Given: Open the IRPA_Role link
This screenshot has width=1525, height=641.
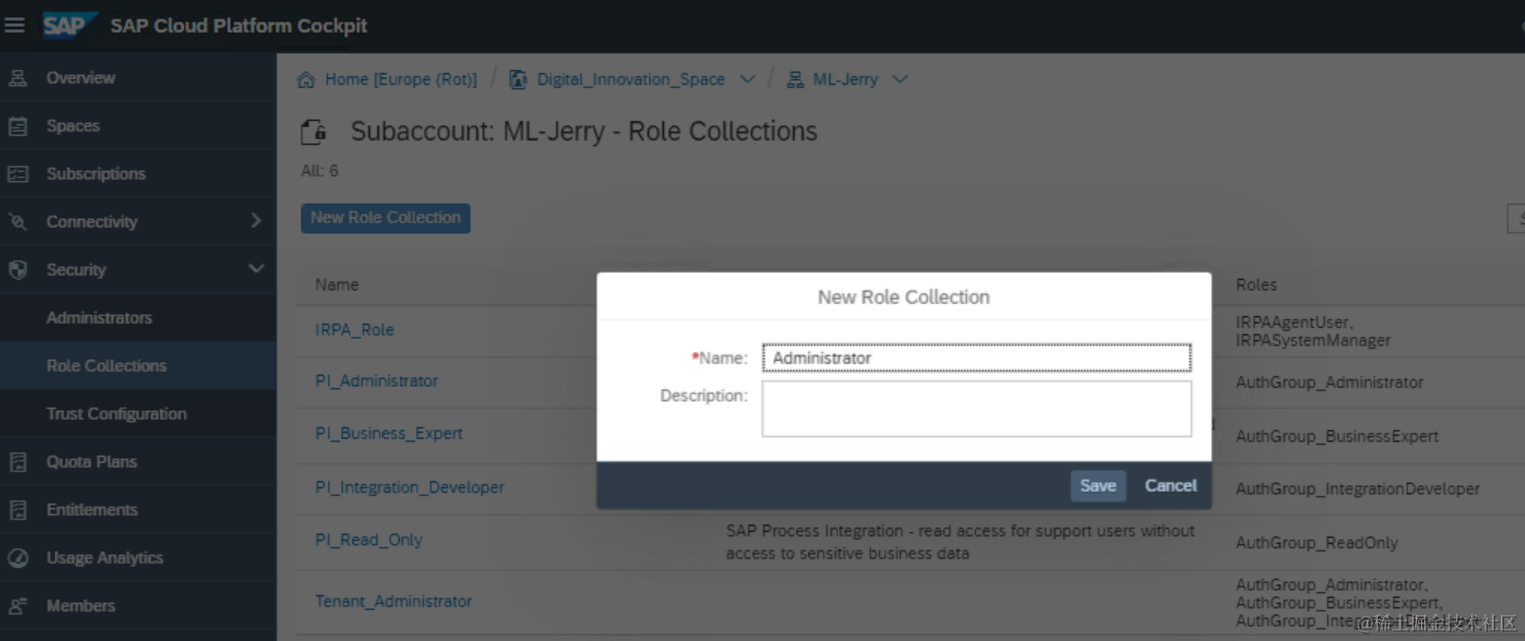Looking at the screenshot, I should (354, 330).
